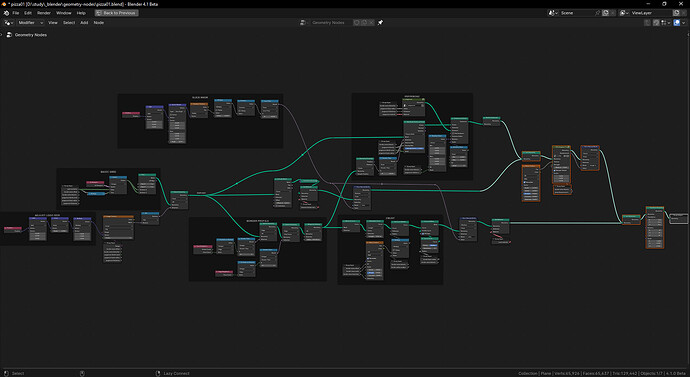Pin the scene with the Scene pin icon

tap(598, 13)
